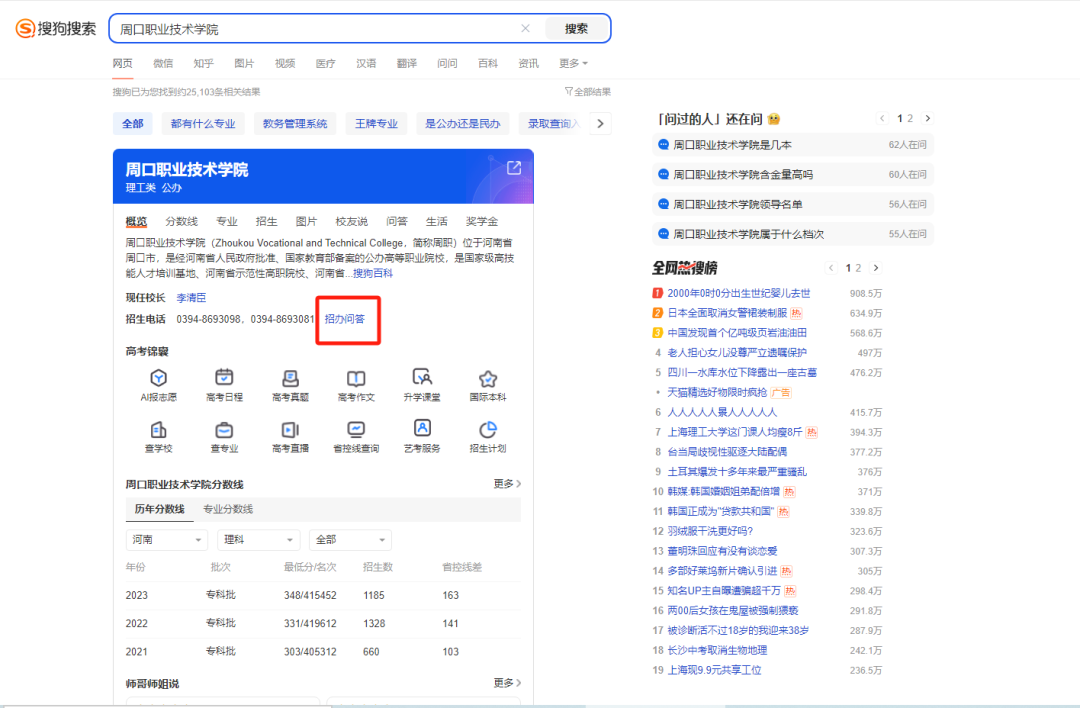This screenshot has height=708, width=1080.
Task: Click the 2023 score row value 348/415452
Action: (x=310, y=595)
